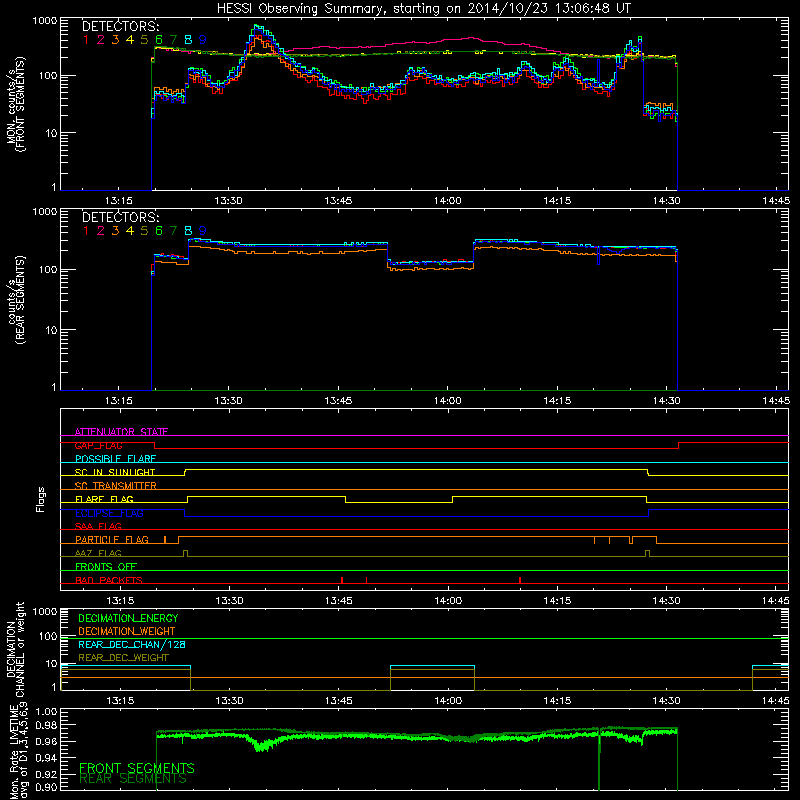Click FRONT SEGMENTS label in livetime panel
The width and height of the screenshot is (800, 800).
point(137,768)
